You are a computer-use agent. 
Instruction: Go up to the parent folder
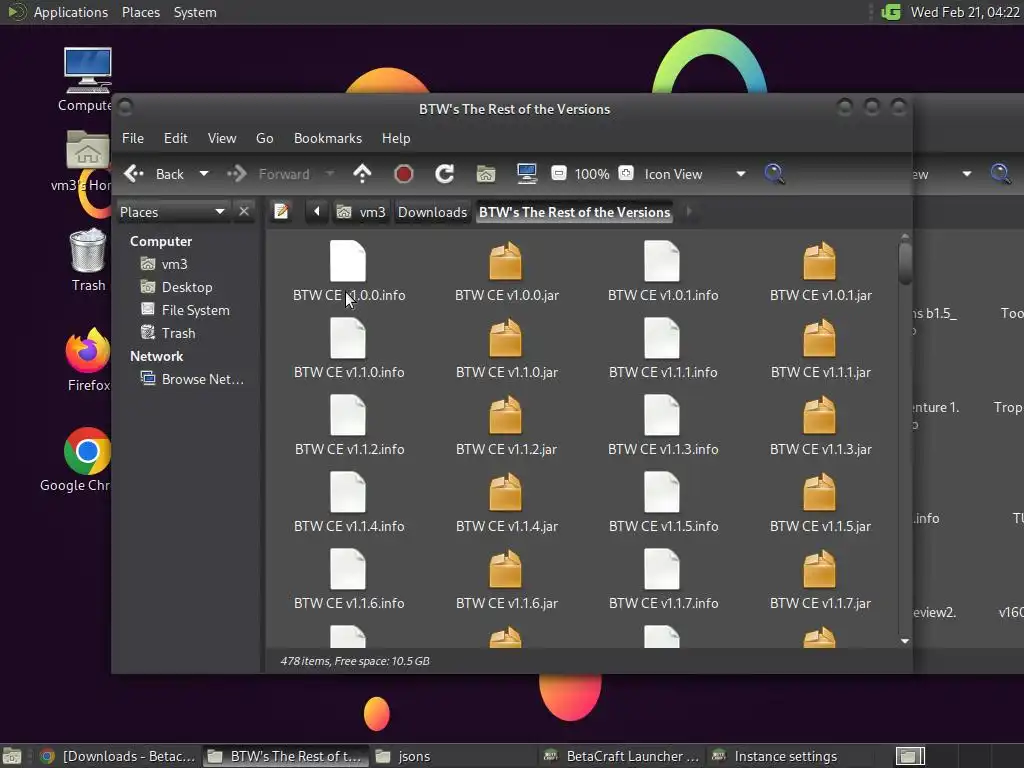[362, 174]
